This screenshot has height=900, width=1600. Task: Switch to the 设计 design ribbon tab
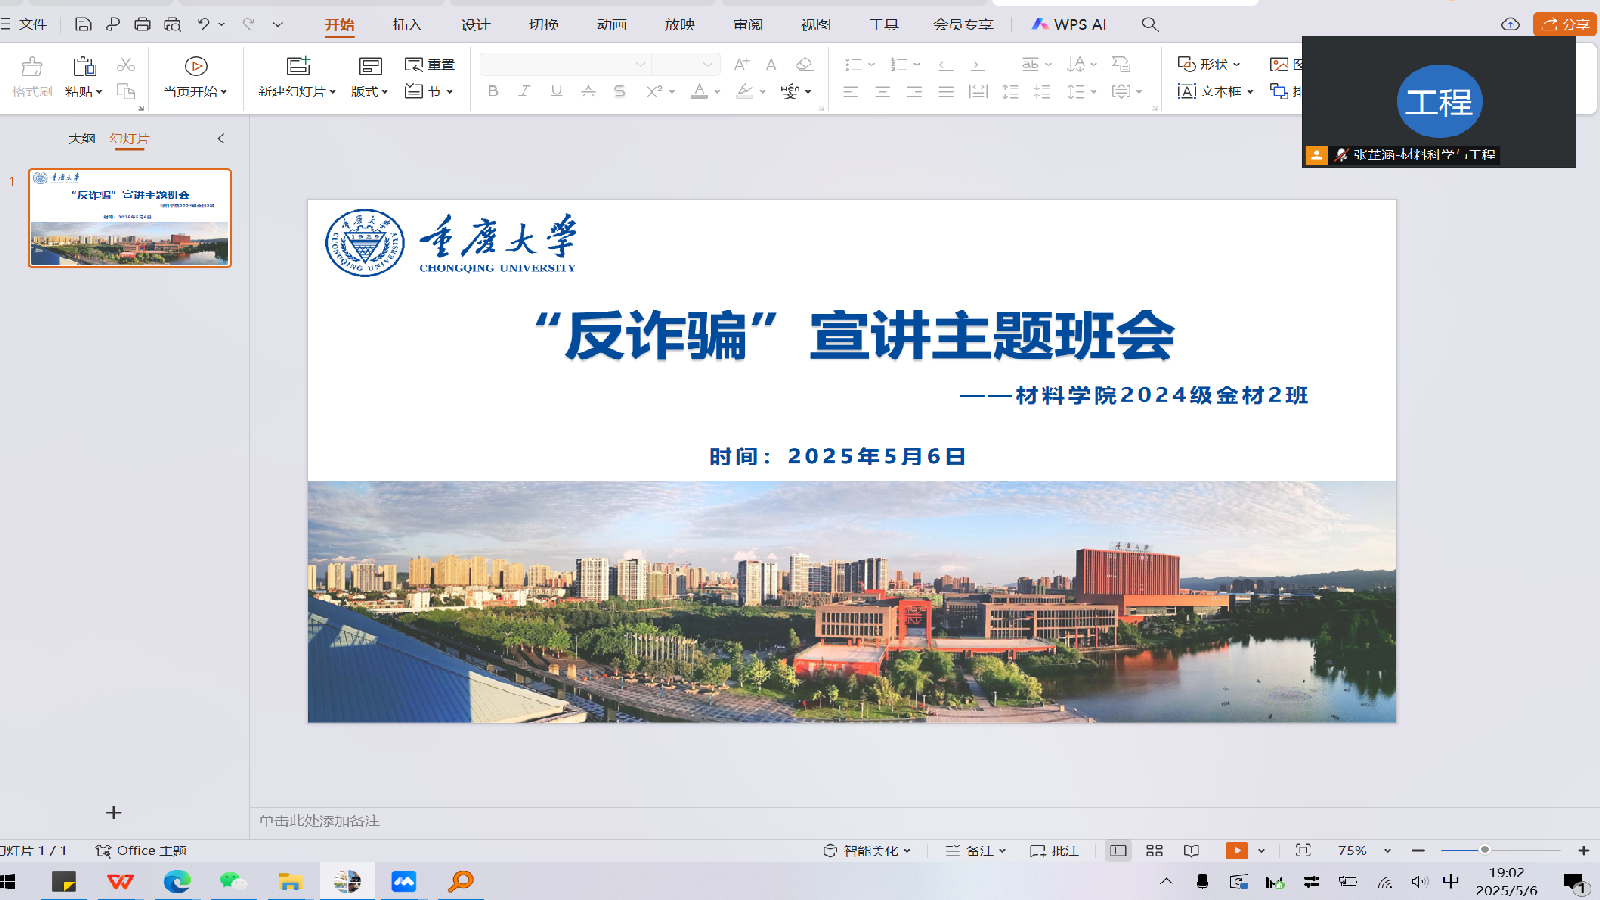click(475, 24)
